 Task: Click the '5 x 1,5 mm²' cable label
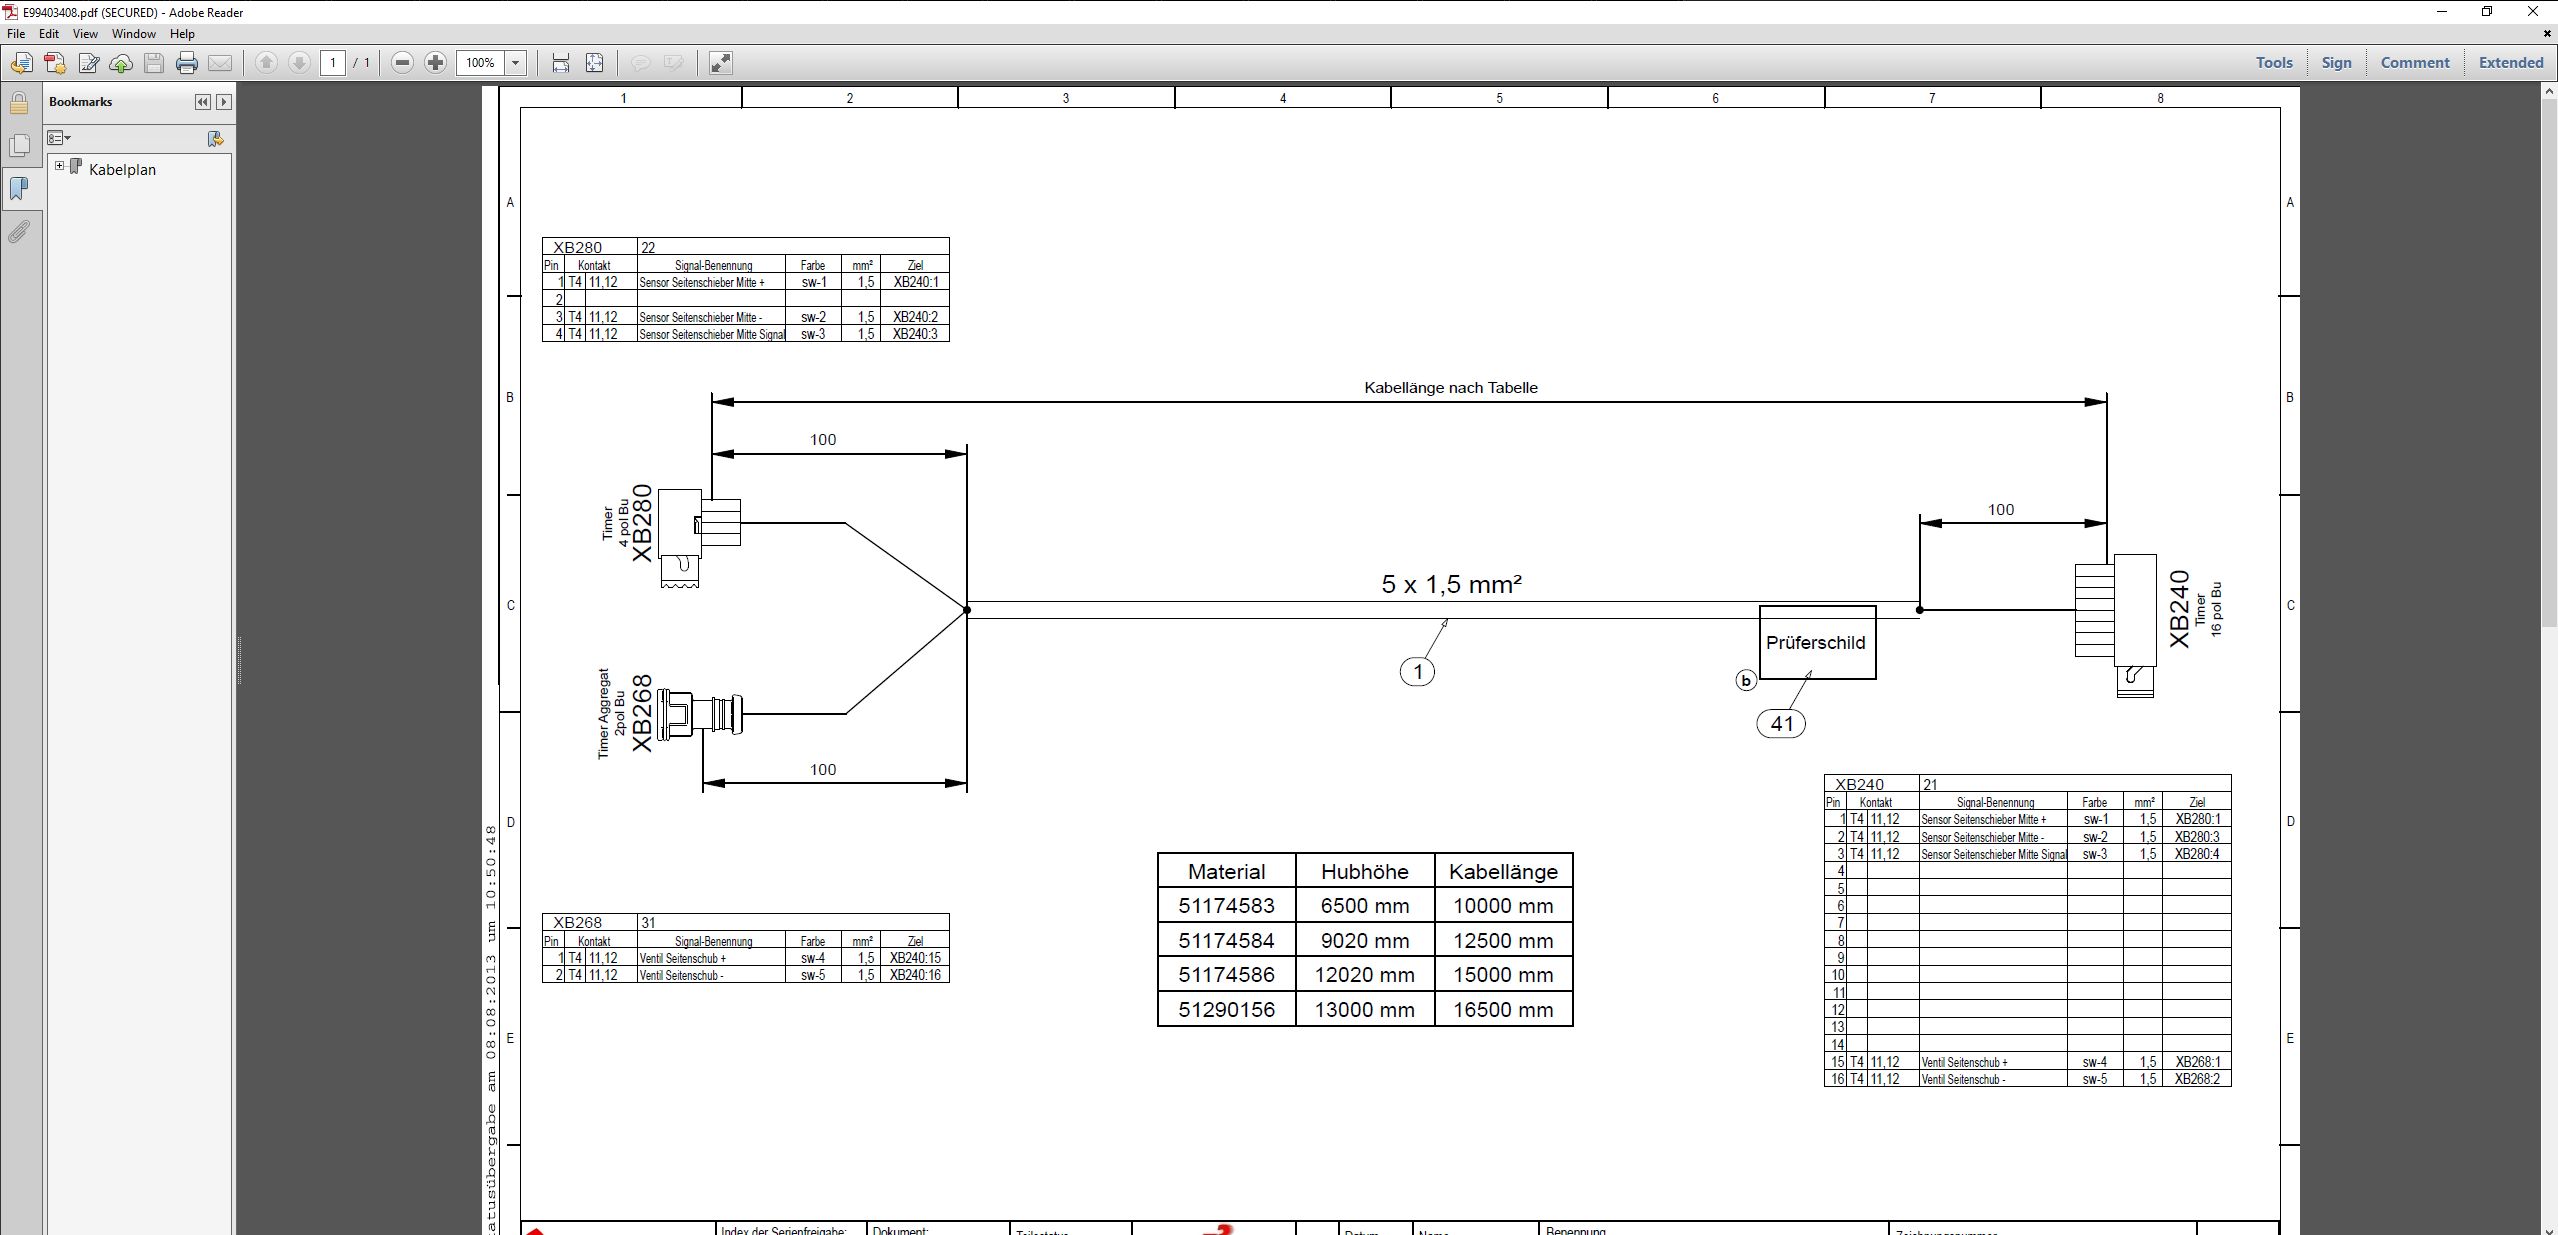[1451, 584]
